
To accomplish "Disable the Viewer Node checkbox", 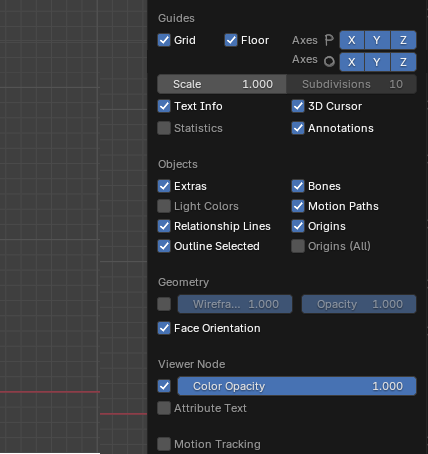I will pyautogui.click(x=164, y=386).
